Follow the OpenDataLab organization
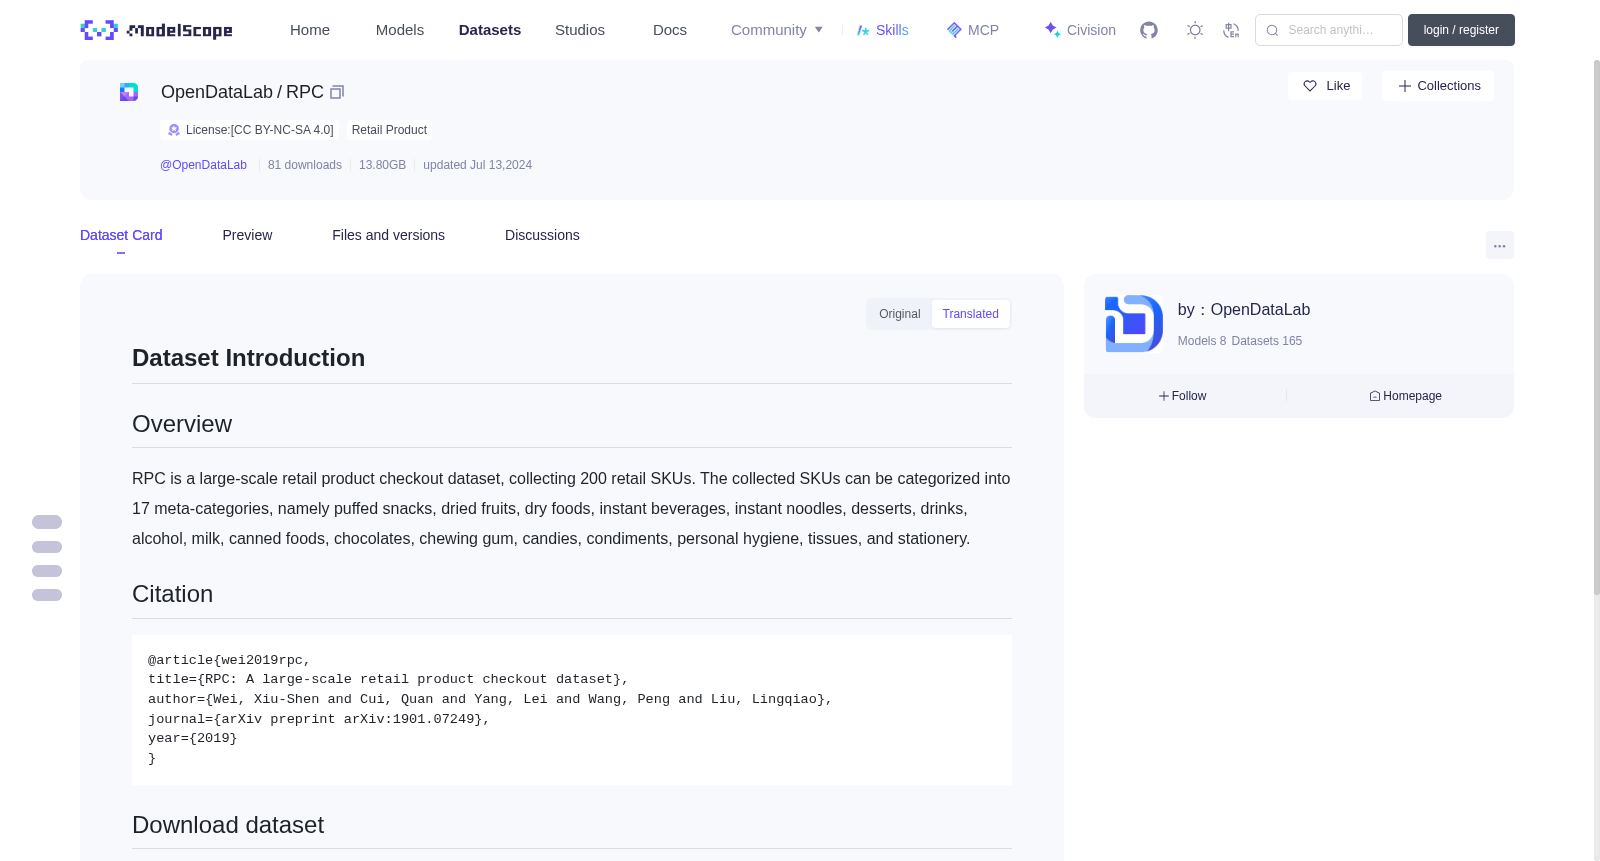1600x861 pixels. (x=1183, y=396)
